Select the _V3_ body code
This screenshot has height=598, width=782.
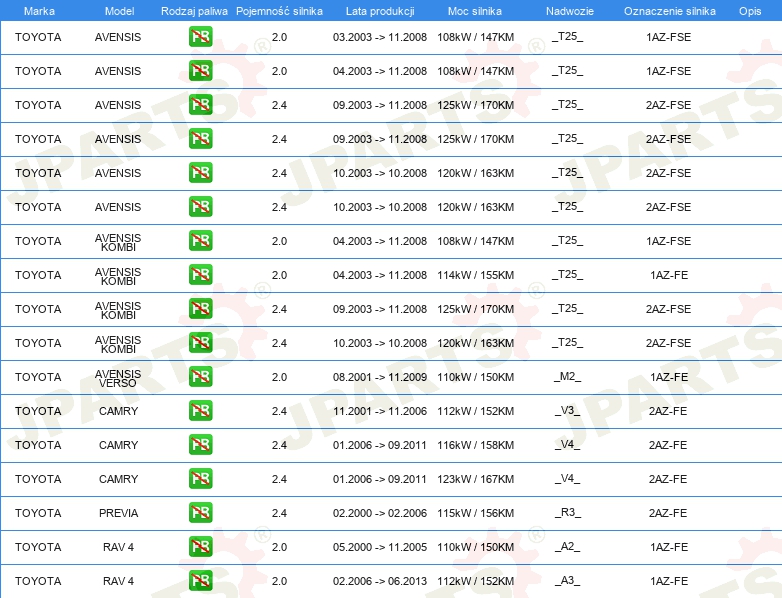click(x=568, y=410)
